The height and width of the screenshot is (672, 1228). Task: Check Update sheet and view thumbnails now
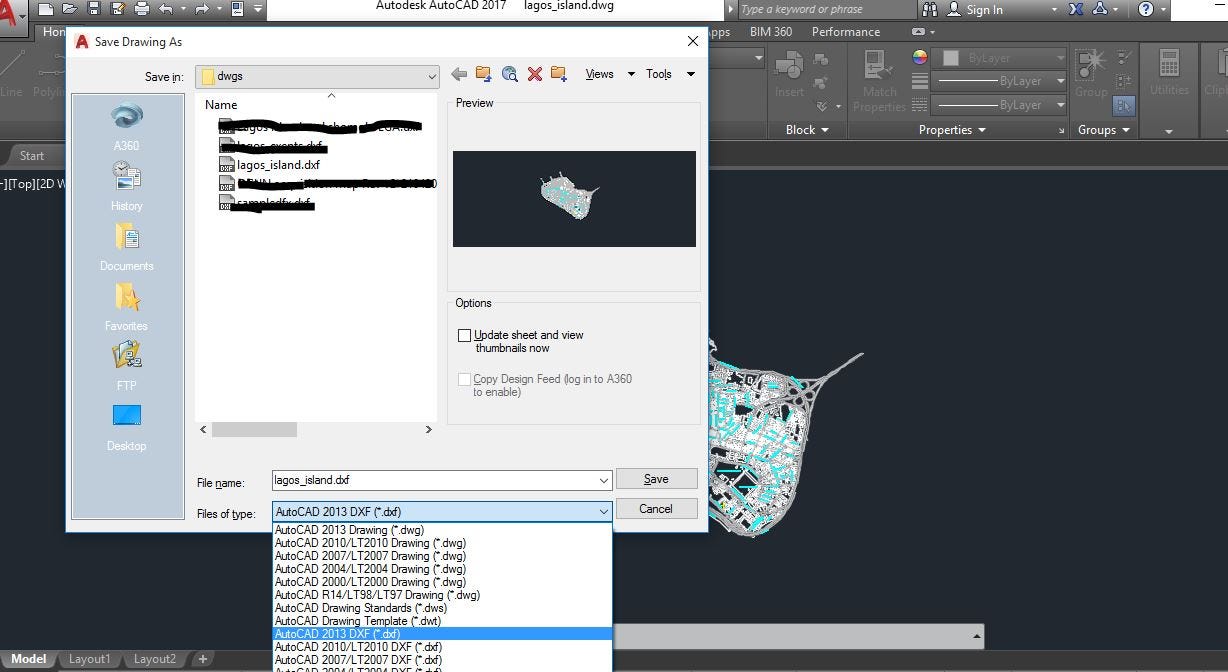tap(464, 335)
